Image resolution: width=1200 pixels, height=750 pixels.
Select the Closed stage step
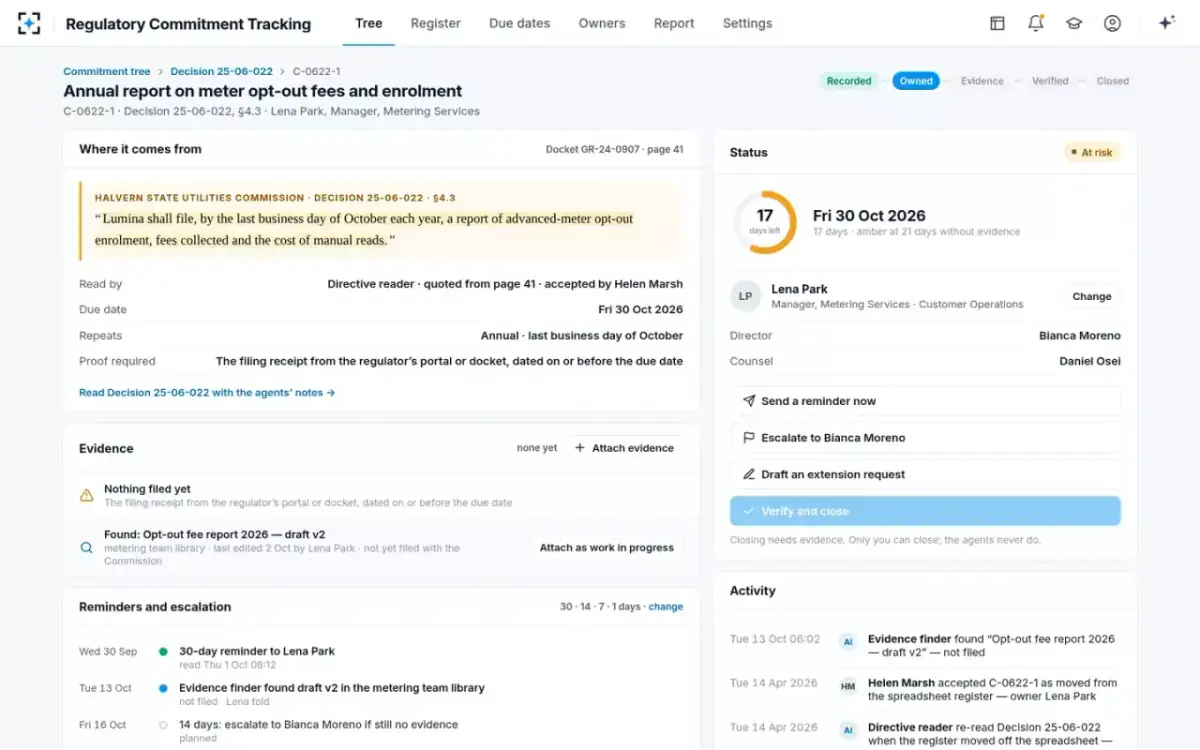1112,81
